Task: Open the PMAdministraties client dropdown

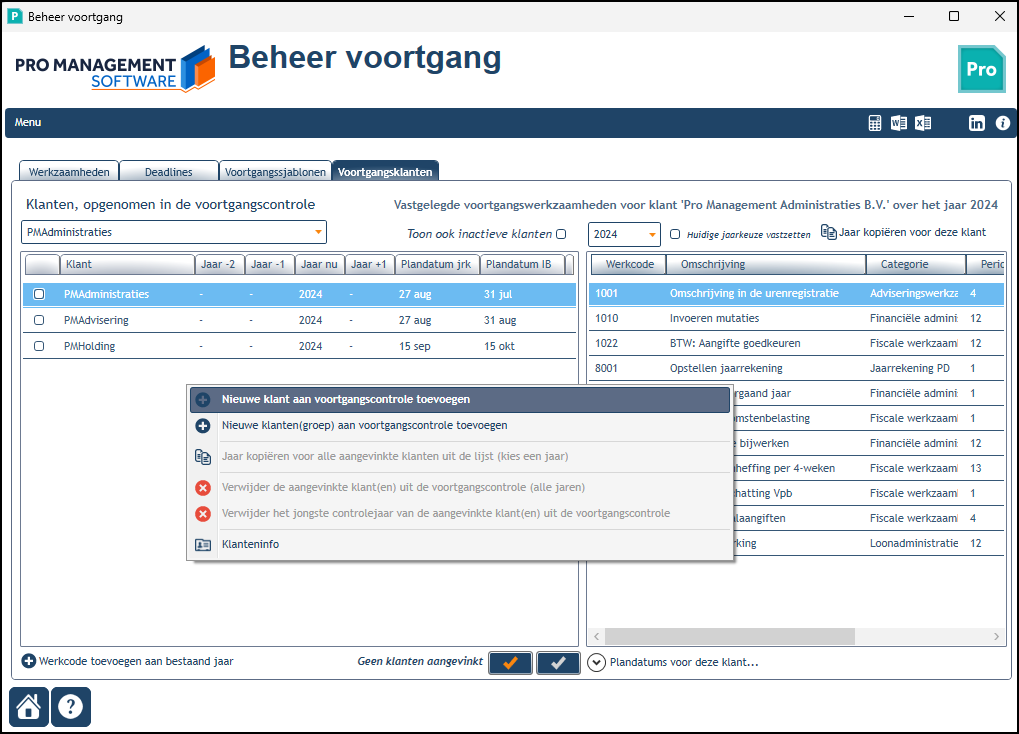Action: tap(174, 232)
